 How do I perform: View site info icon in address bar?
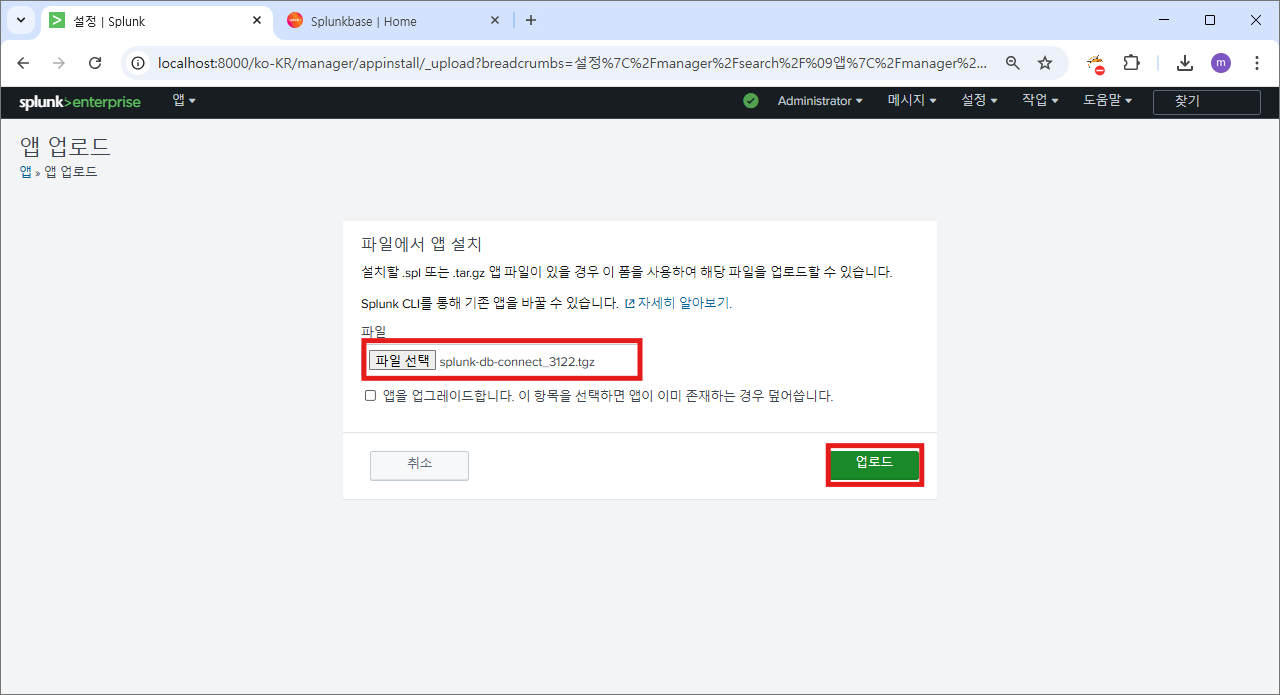tap(139, 63)
